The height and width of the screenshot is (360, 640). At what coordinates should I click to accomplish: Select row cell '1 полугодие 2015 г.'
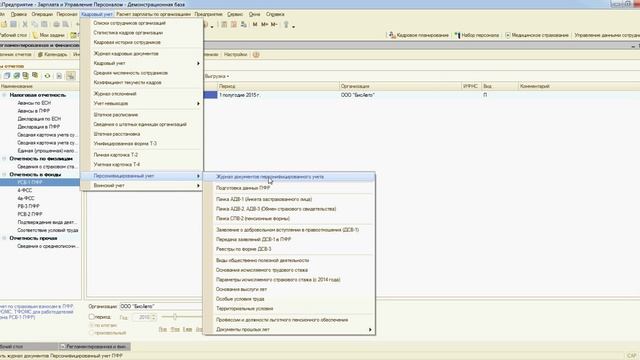coord(278,95)
